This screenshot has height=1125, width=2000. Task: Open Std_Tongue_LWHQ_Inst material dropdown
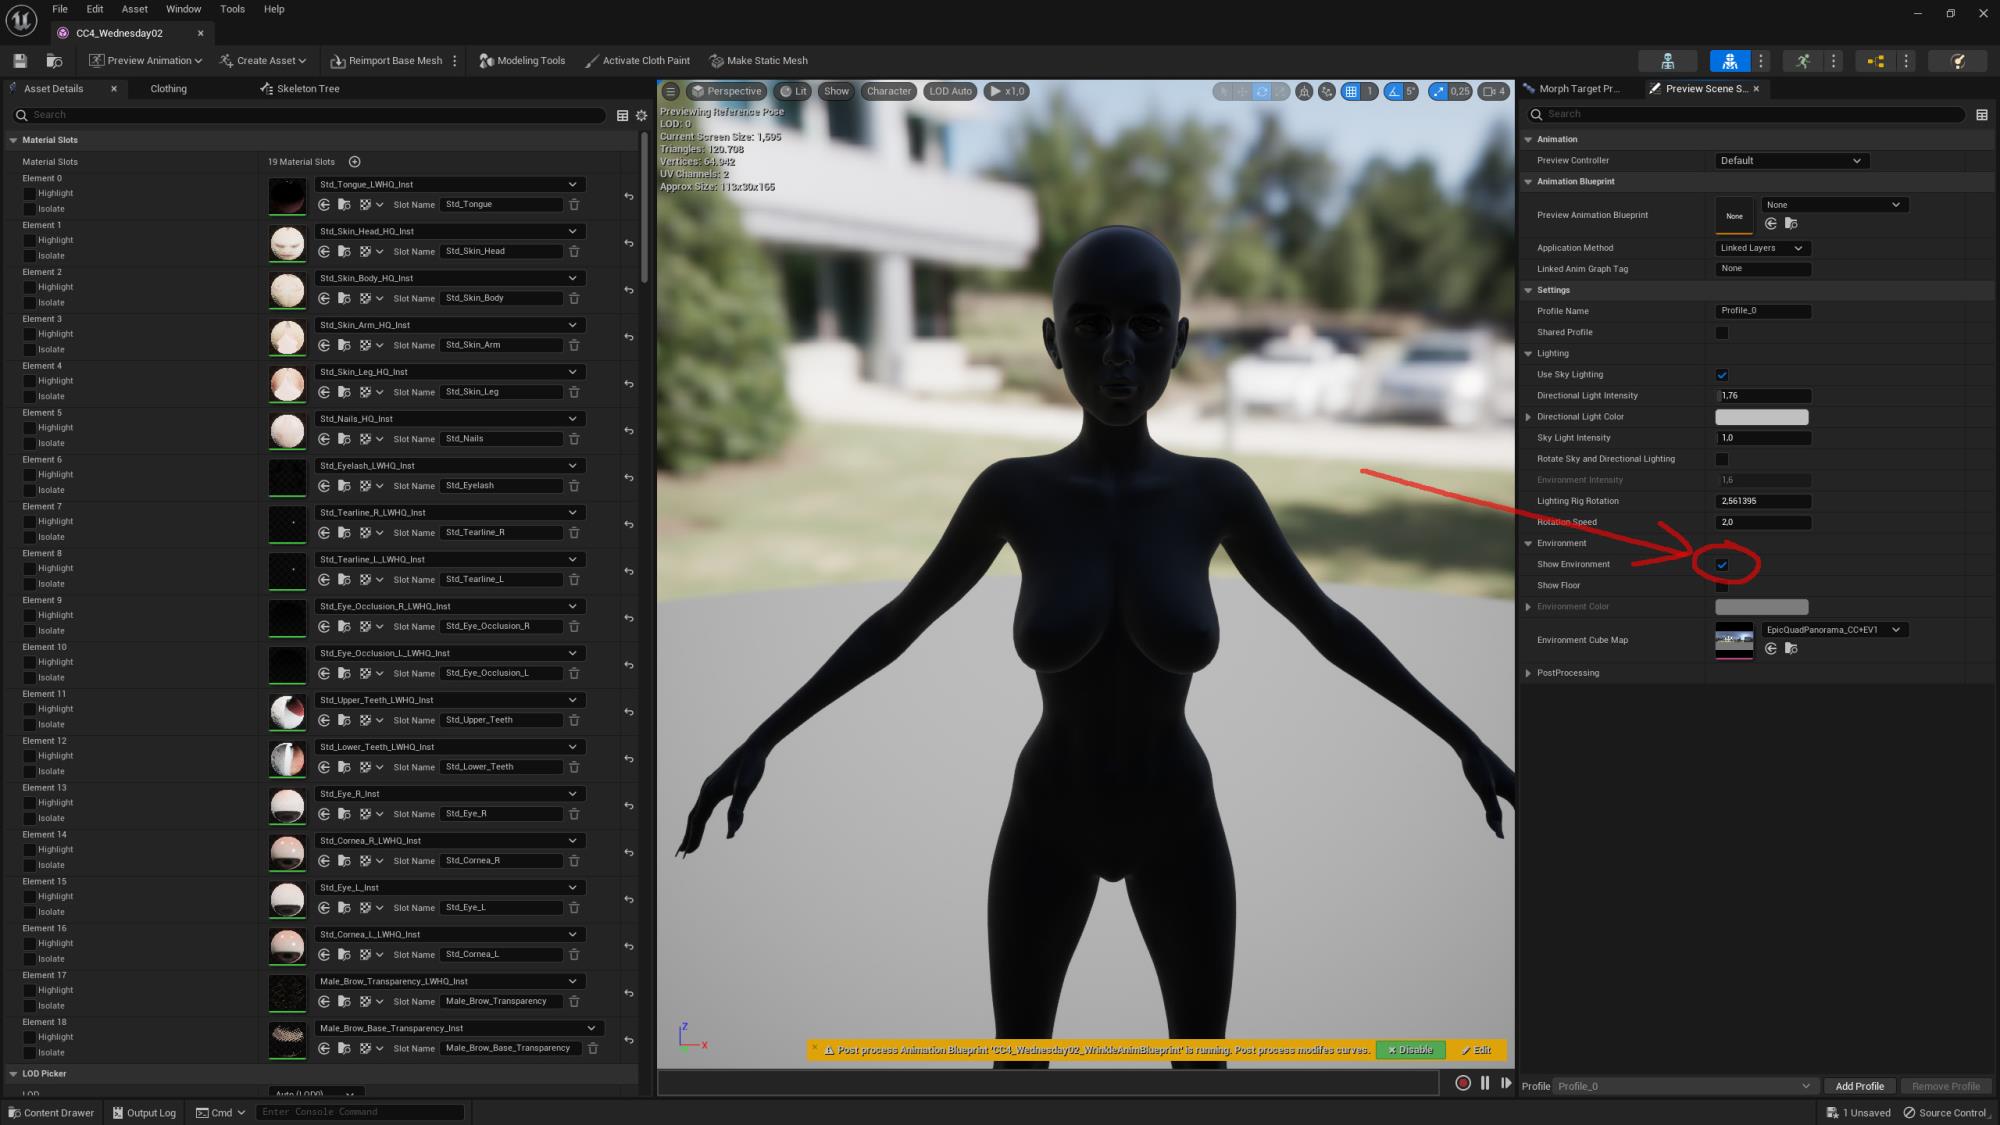pyautogui.click(x=449, y=184)
